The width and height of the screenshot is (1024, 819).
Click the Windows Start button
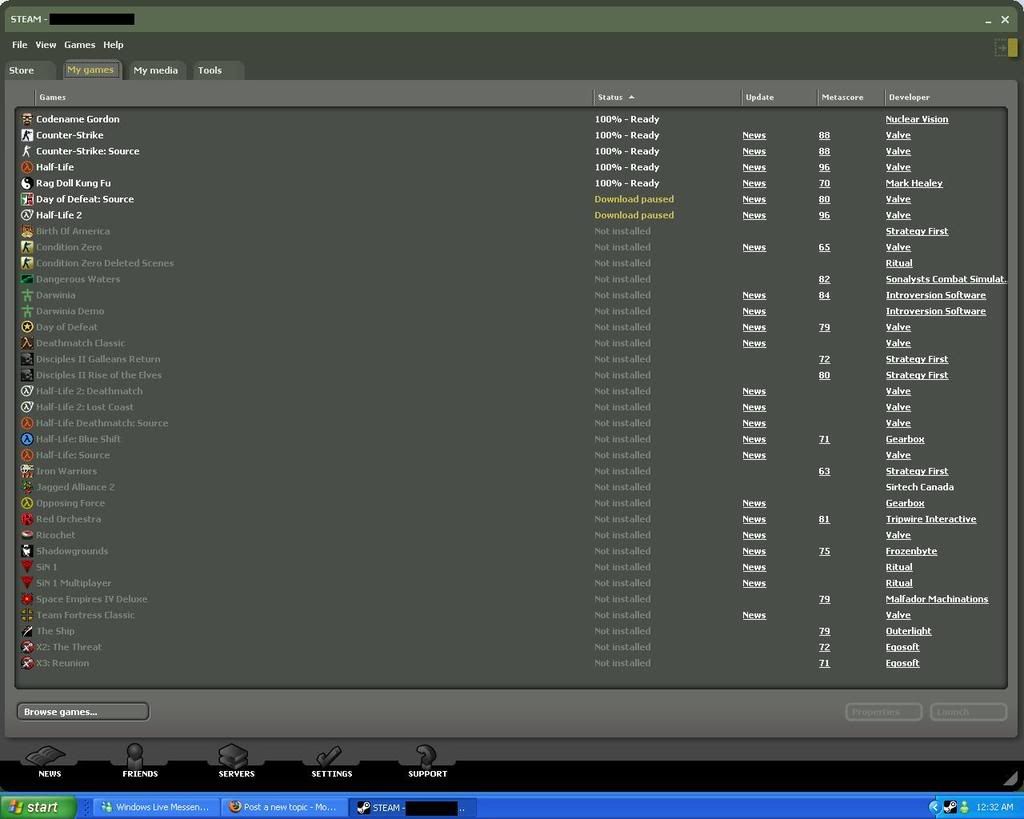pos(38,807)
